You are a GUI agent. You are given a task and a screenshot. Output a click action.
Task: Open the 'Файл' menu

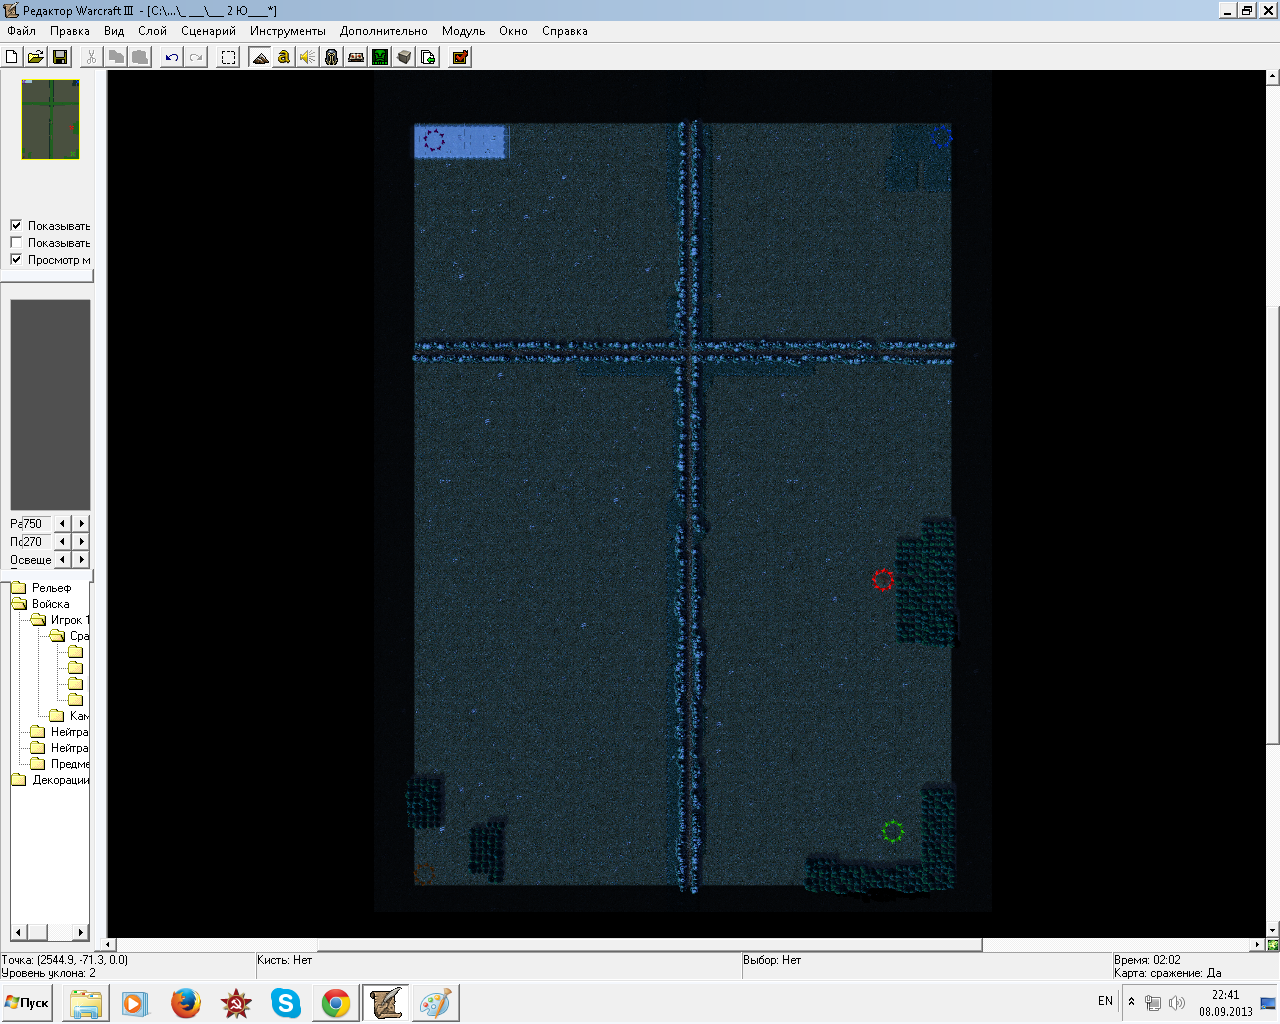(x=21, y=31)
